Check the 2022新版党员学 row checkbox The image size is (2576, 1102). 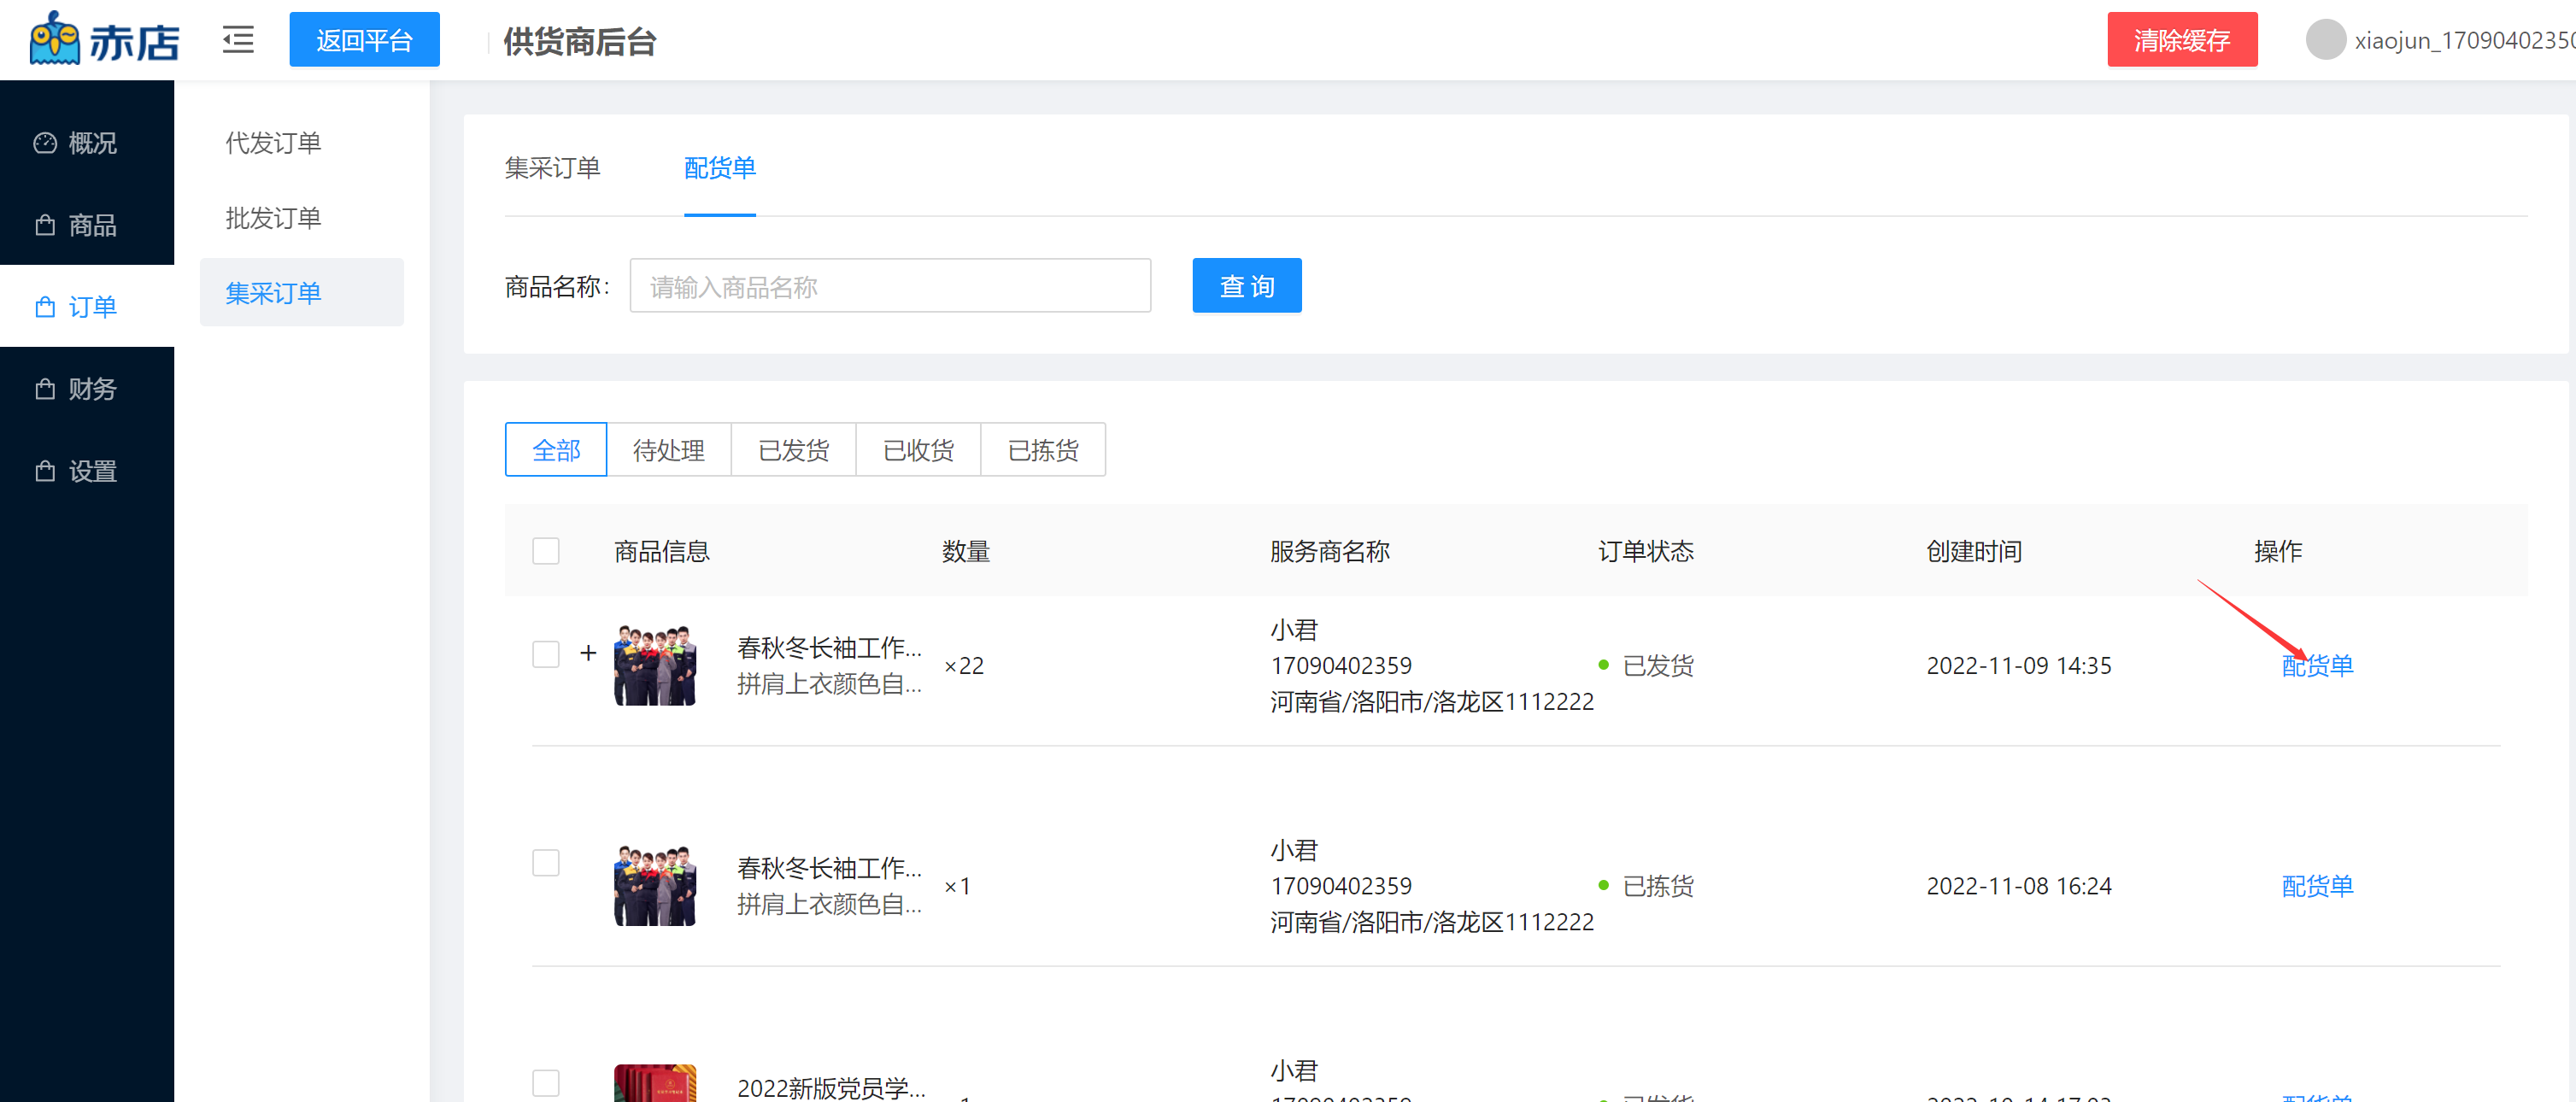tap(546, 1083)
